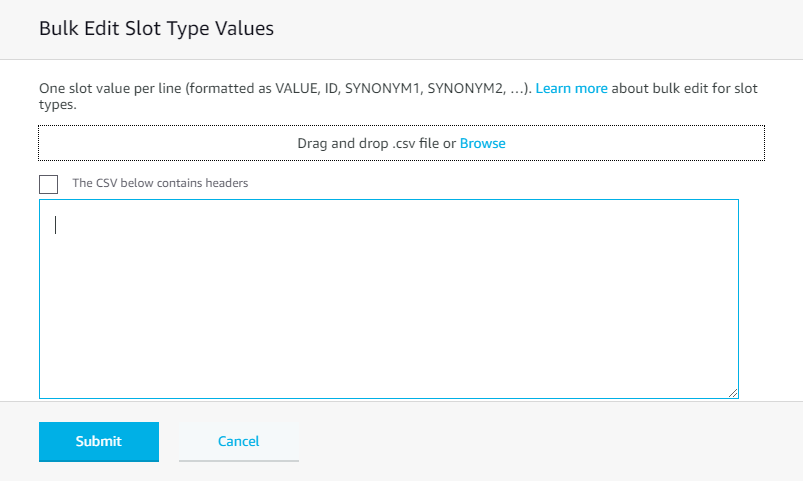Click the blank footer area right of Cancel

click(550, 441)
